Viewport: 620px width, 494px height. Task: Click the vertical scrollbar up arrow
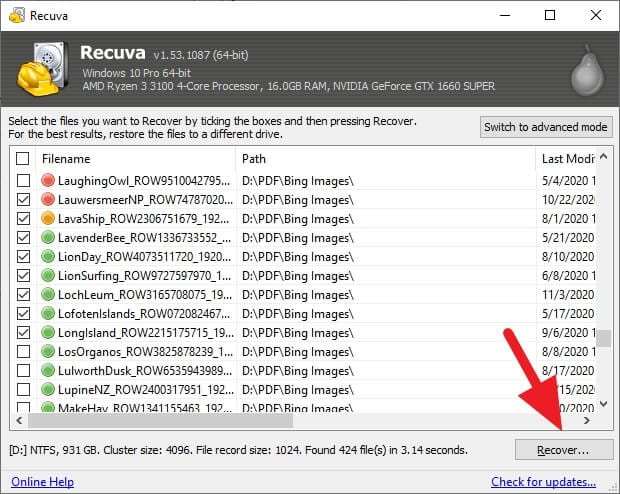(603, 156)
